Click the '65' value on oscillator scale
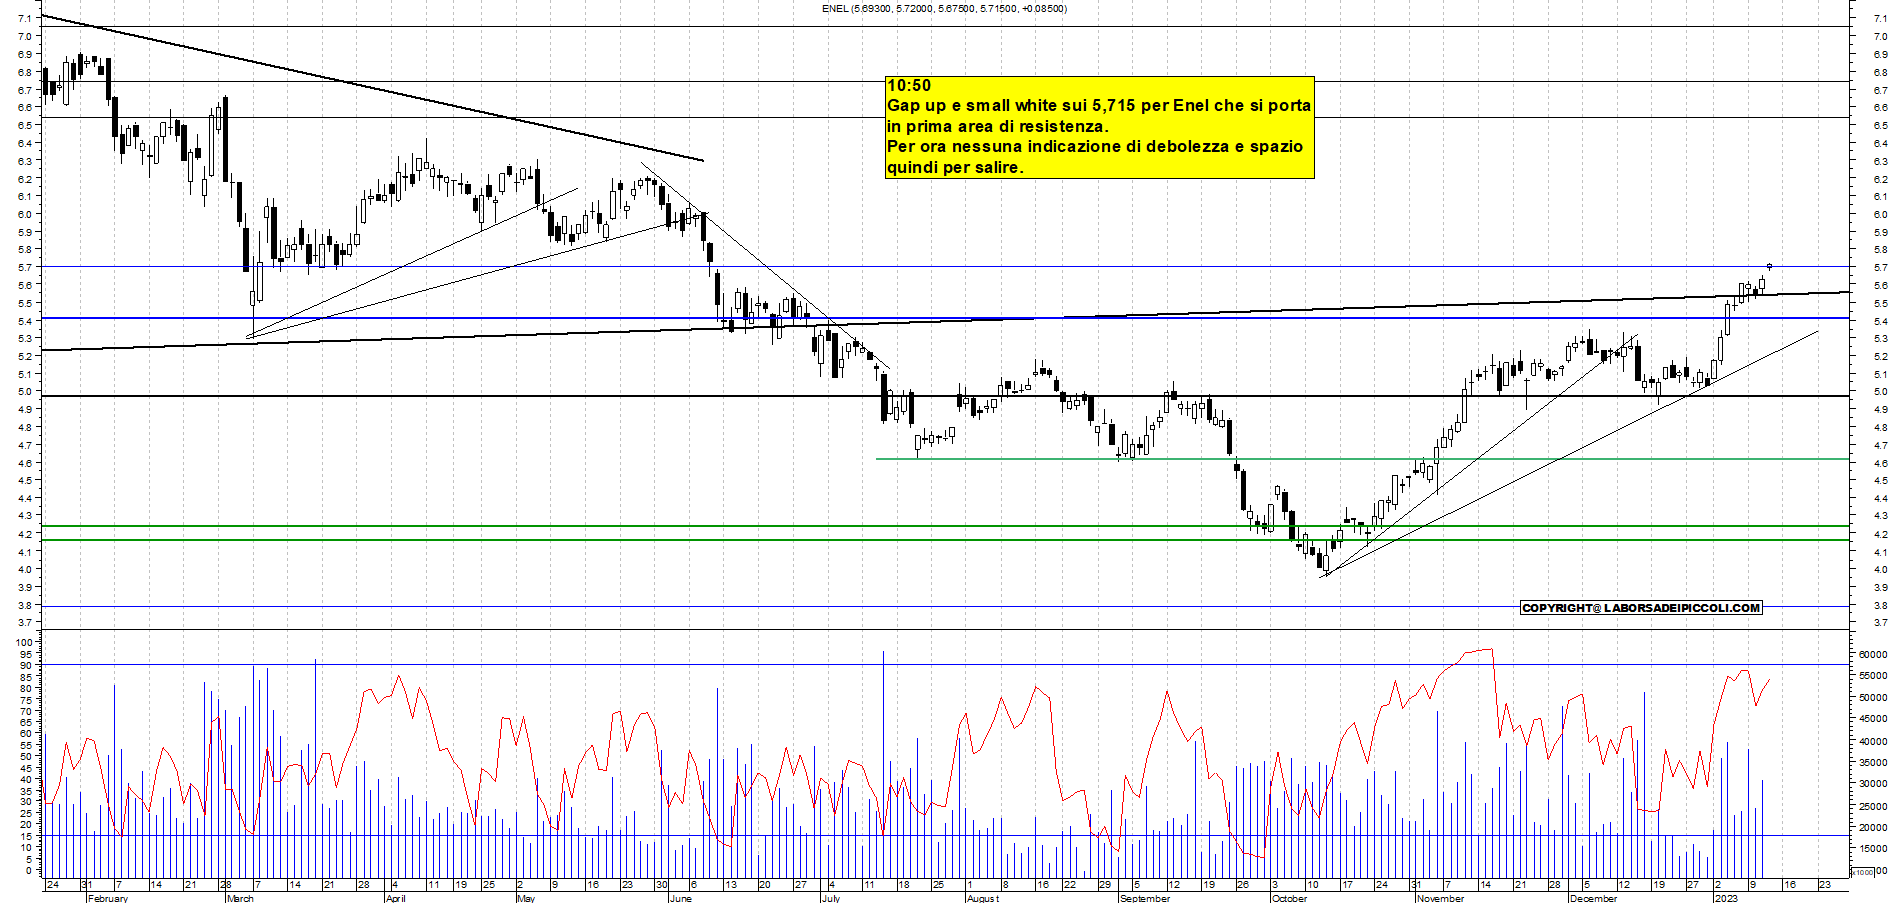This screenshot has width=1890, height=903. [x=27, y=722]
